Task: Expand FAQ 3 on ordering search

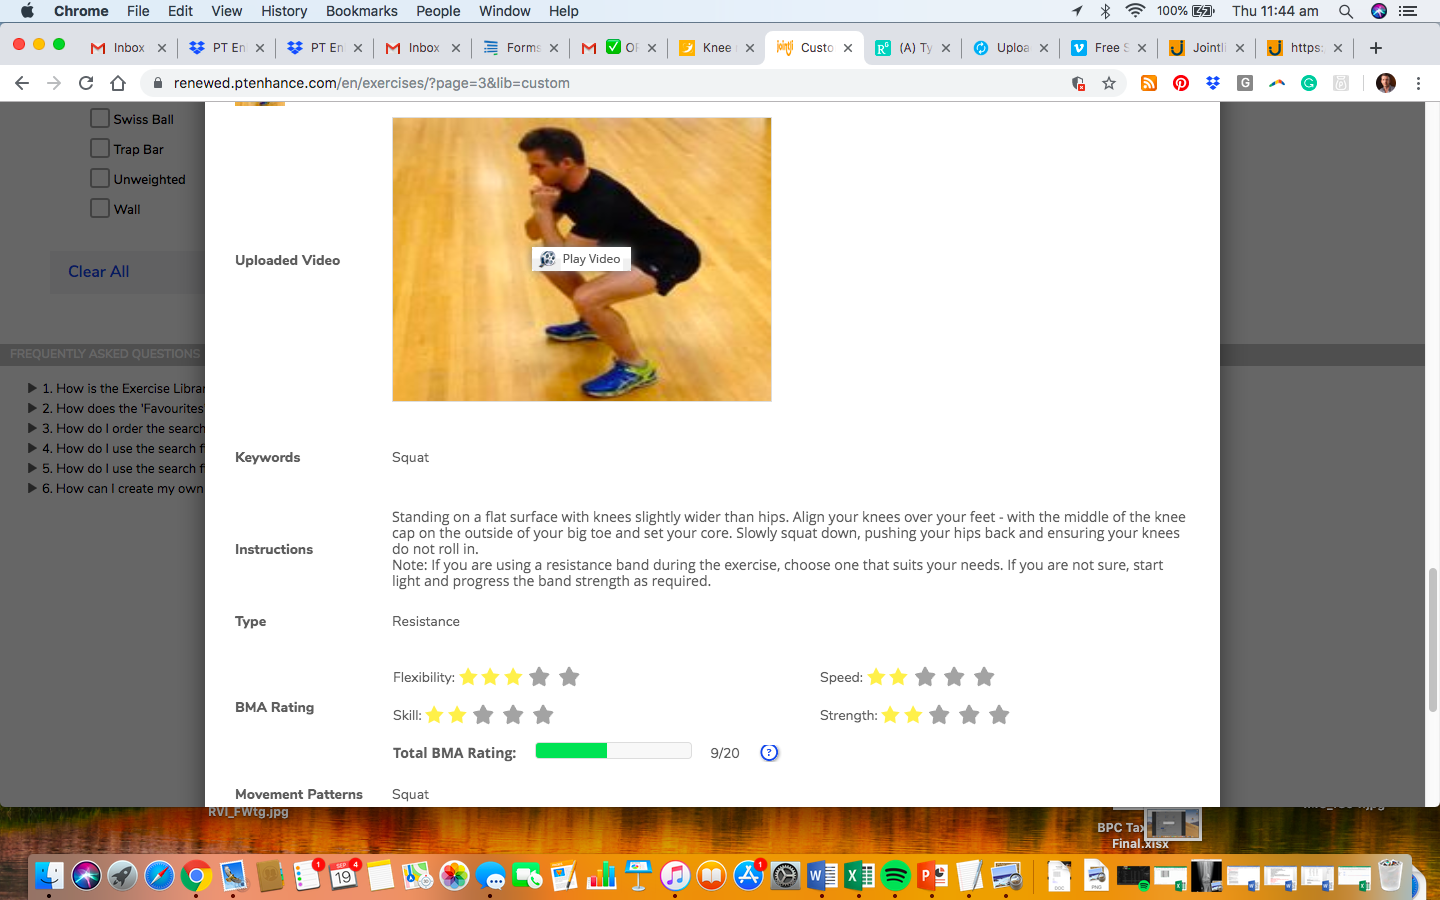Action: (x=116, y=428)
